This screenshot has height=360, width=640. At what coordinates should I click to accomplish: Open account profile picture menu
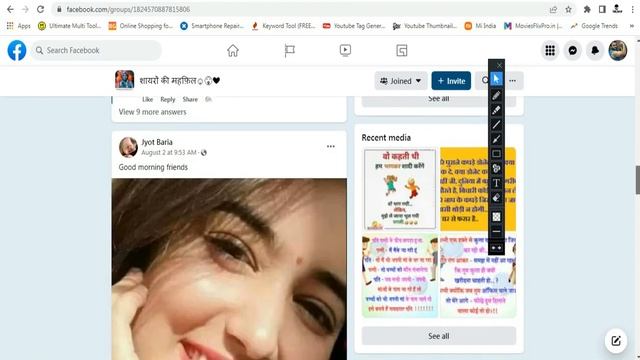[x=618, y=50]
